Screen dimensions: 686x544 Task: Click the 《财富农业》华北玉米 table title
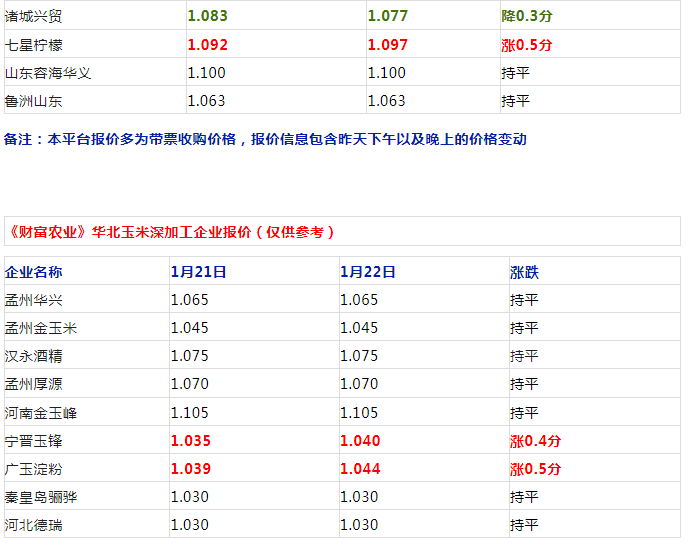170,232
